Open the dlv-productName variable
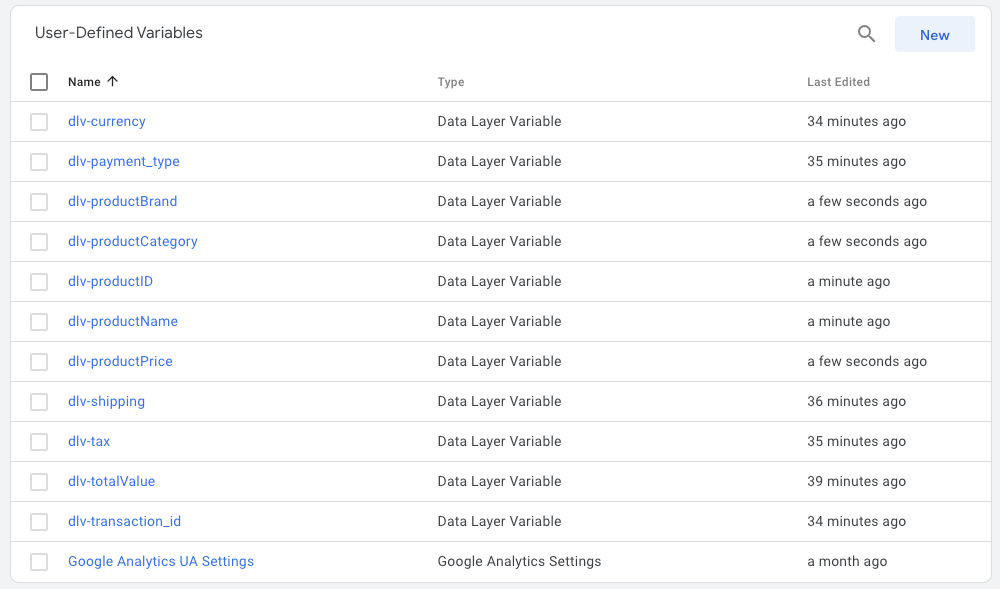The height and width of the screenshot is (589, 1000). (x=122, y=321)
